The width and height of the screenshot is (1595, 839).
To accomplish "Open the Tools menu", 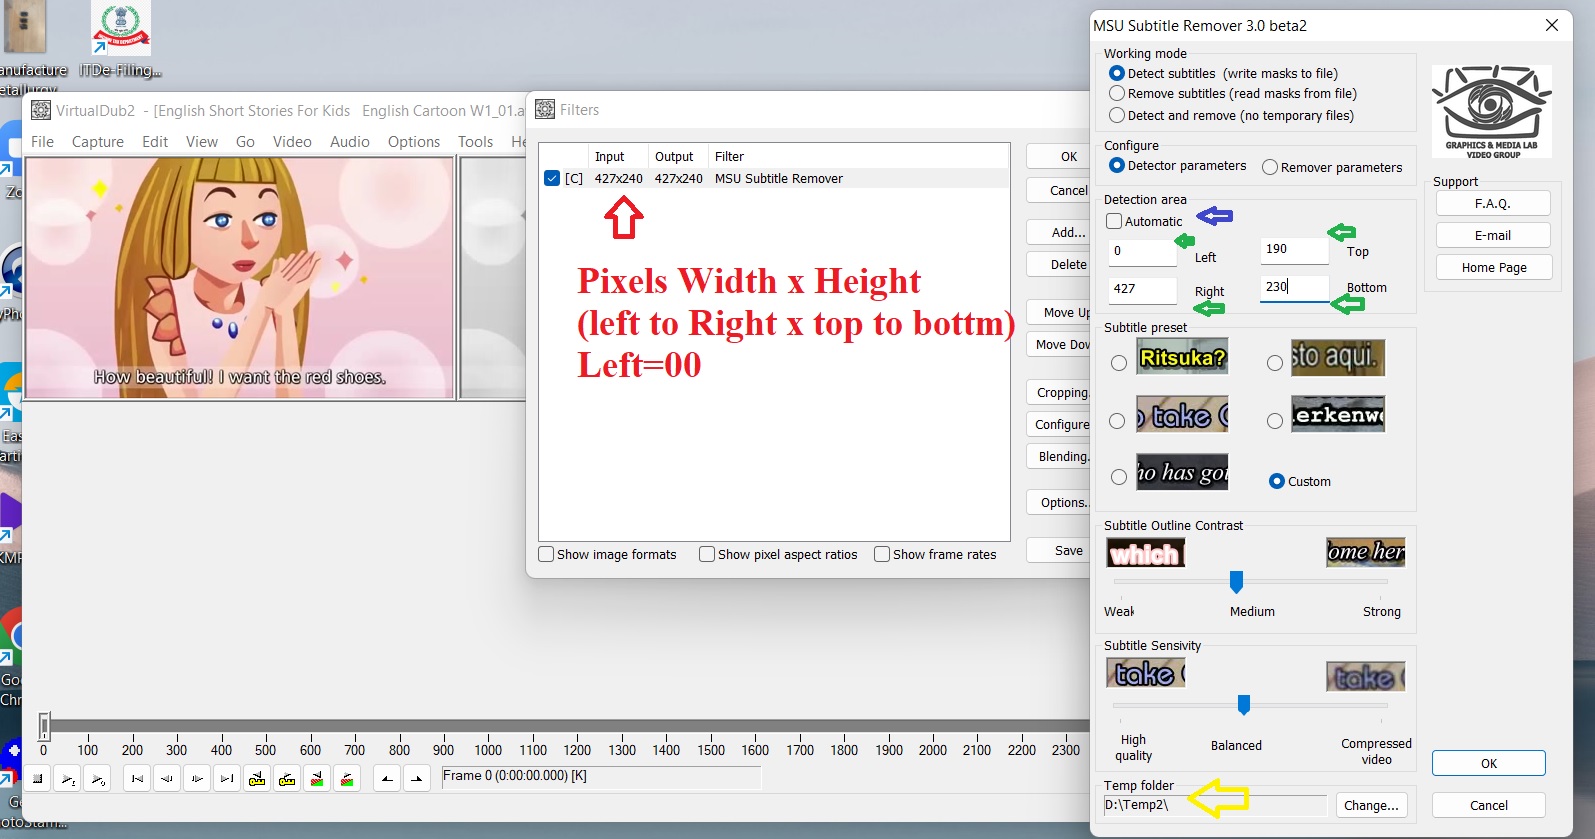I will coord(476,142).
